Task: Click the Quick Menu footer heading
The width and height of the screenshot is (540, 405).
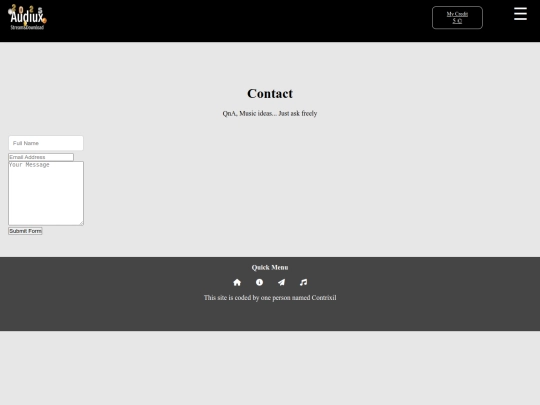Action: pyautogui.click(x=270, y=267)
